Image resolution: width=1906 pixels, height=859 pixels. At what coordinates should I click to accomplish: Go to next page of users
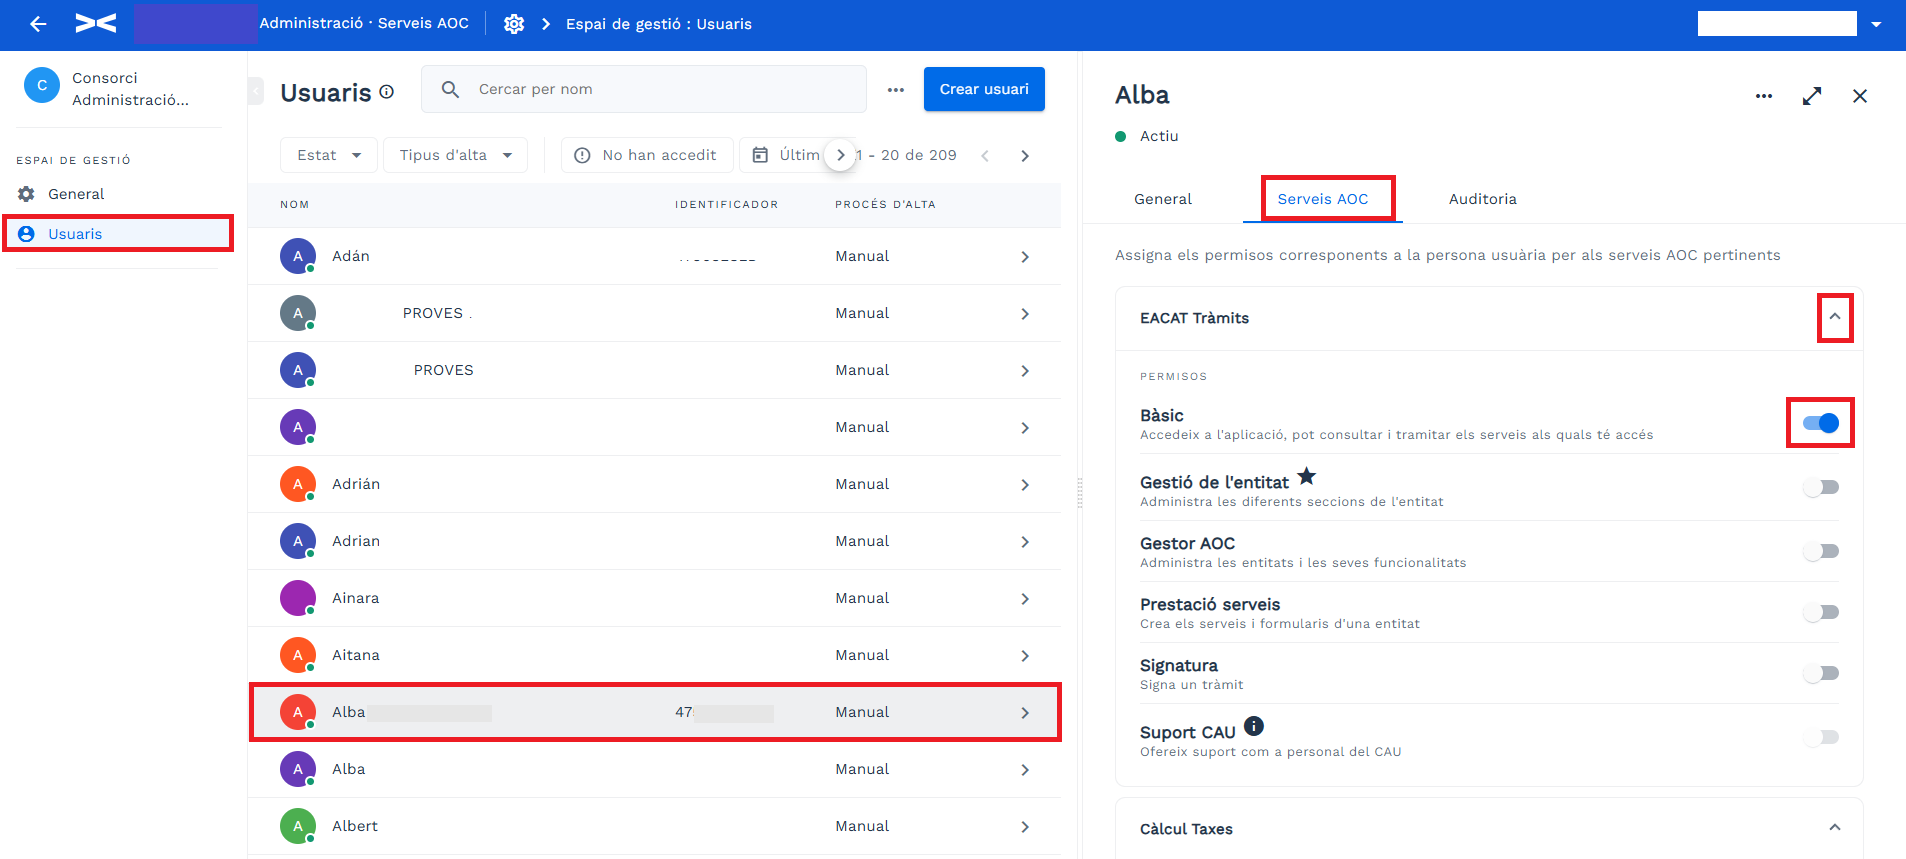(x=1025, y=156)
